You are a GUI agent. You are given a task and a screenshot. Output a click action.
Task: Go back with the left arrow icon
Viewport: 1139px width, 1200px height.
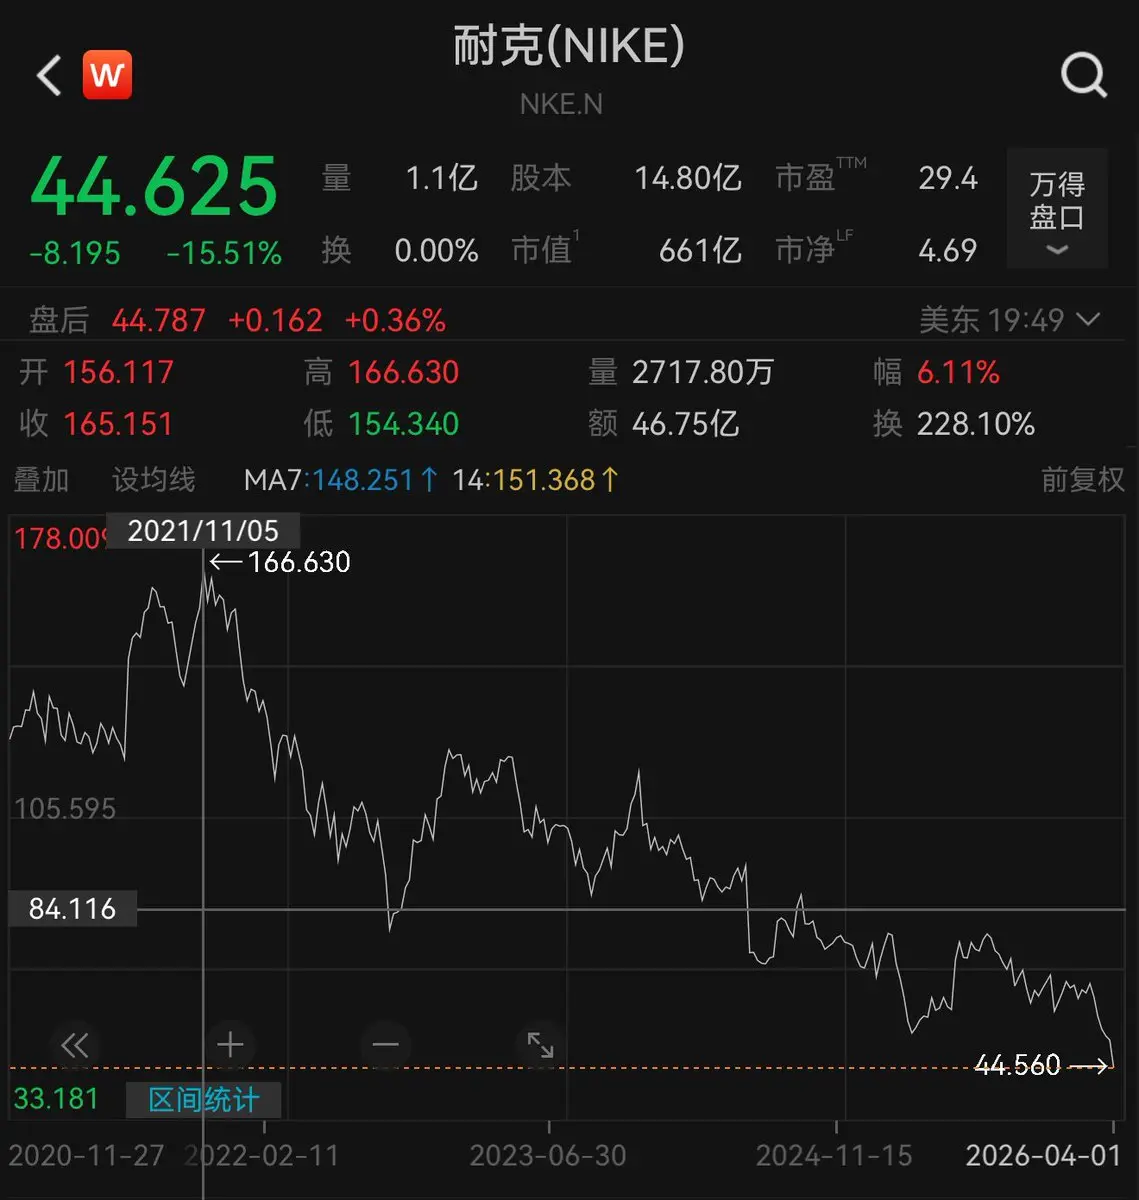coord(49,75)
